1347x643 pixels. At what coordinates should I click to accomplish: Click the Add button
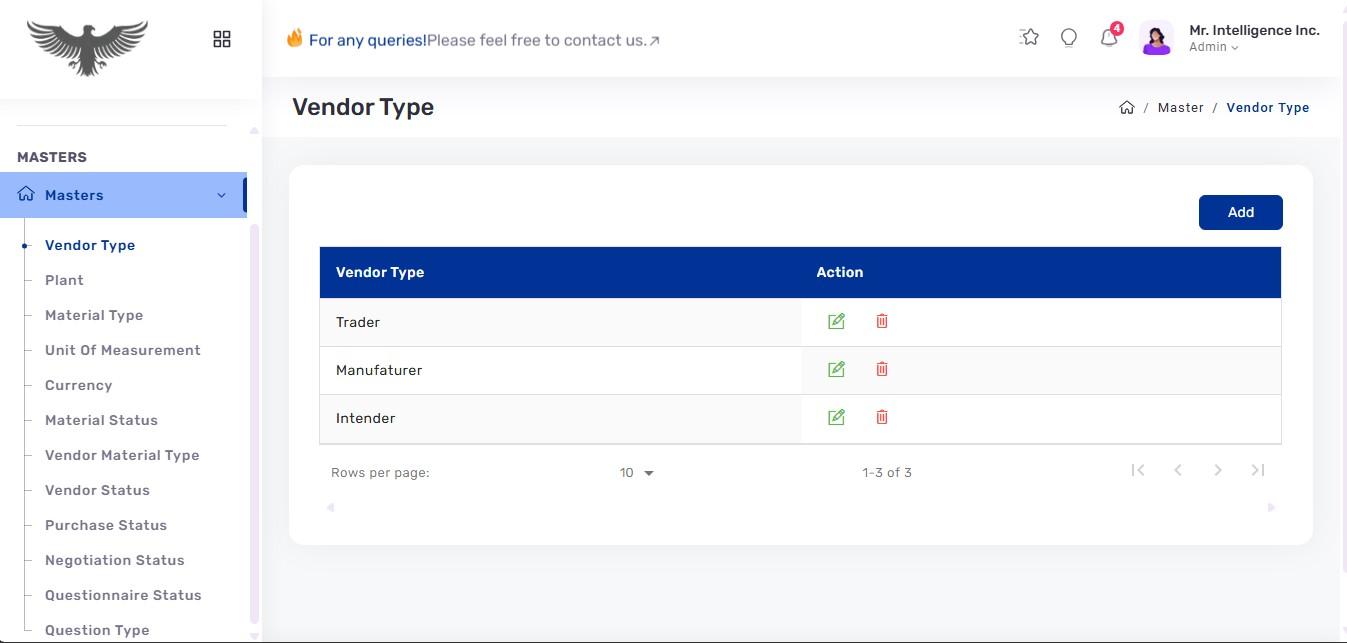click(1240, 212)
